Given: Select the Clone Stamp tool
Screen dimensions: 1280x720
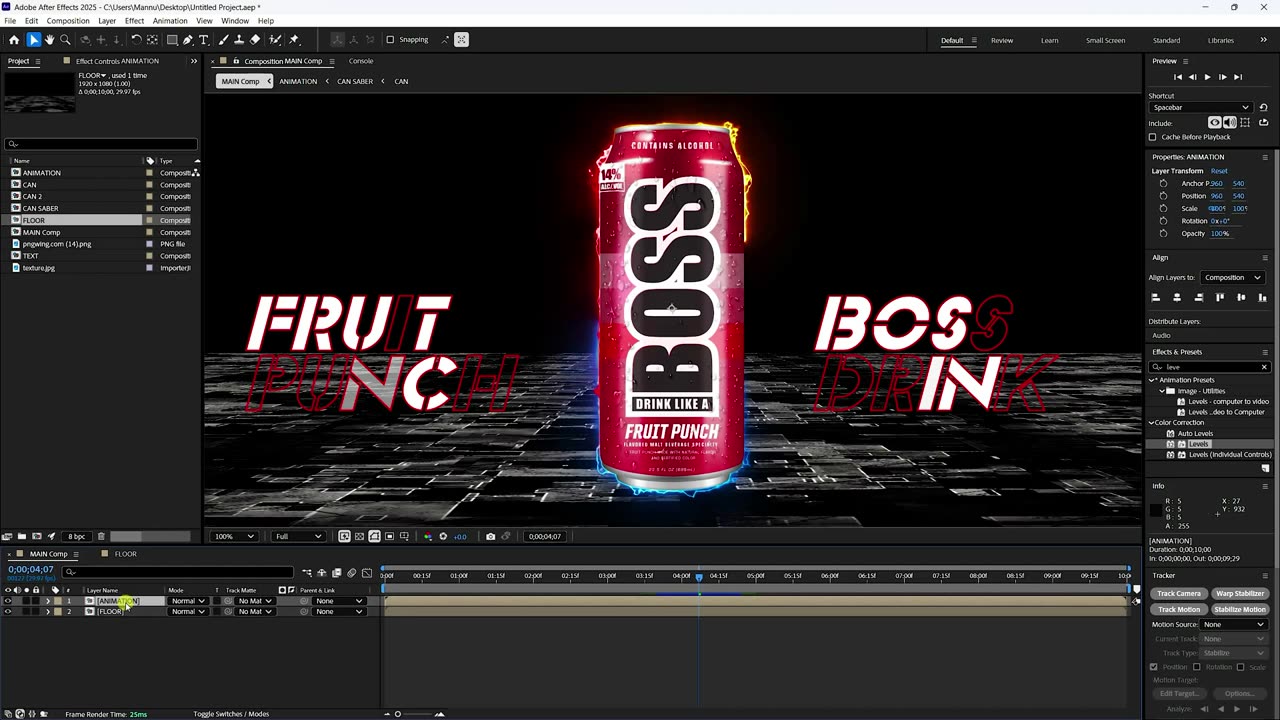Looking at the screenshot, I should 239,40.
